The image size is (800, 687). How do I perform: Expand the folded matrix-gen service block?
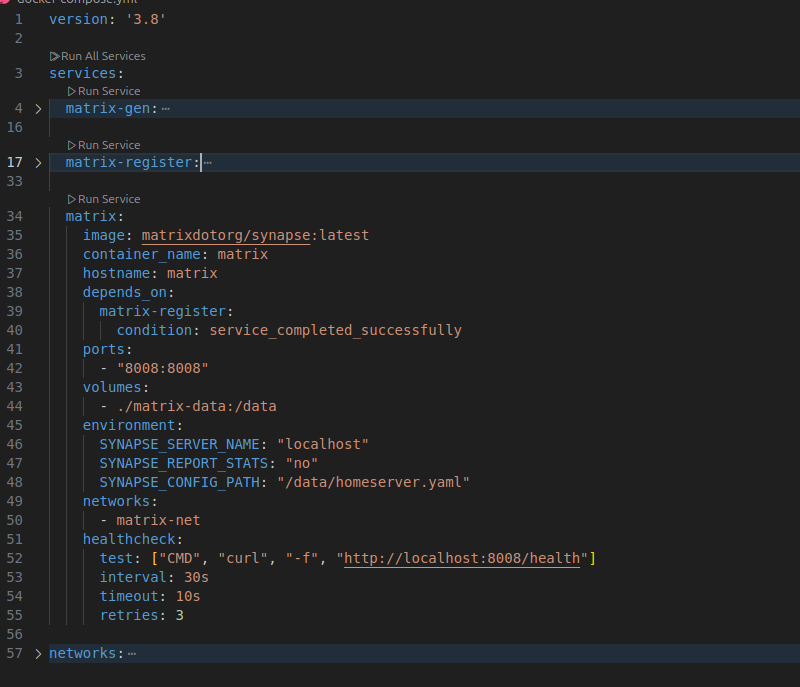[x=38, y=109]
